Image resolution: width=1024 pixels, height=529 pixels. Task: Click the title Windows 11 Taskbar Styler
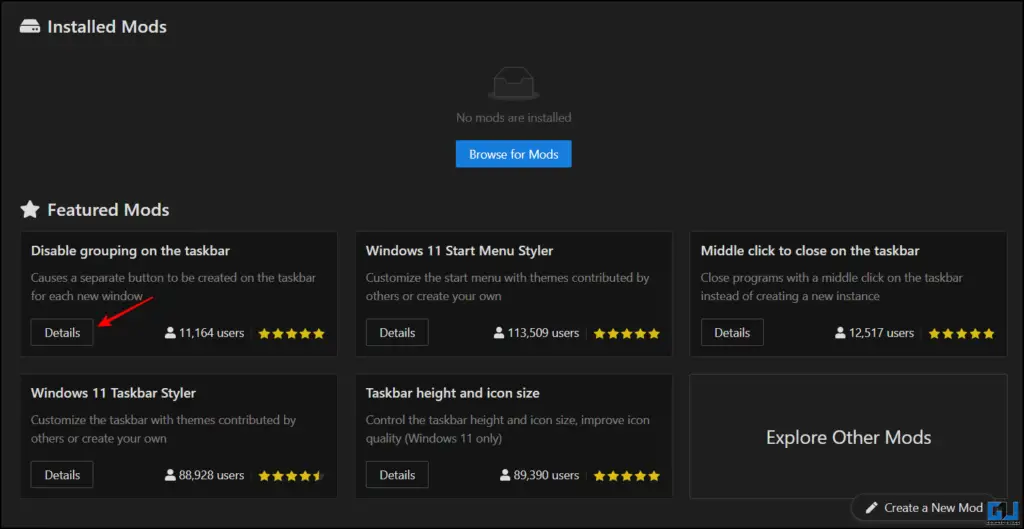coord(114,393)
